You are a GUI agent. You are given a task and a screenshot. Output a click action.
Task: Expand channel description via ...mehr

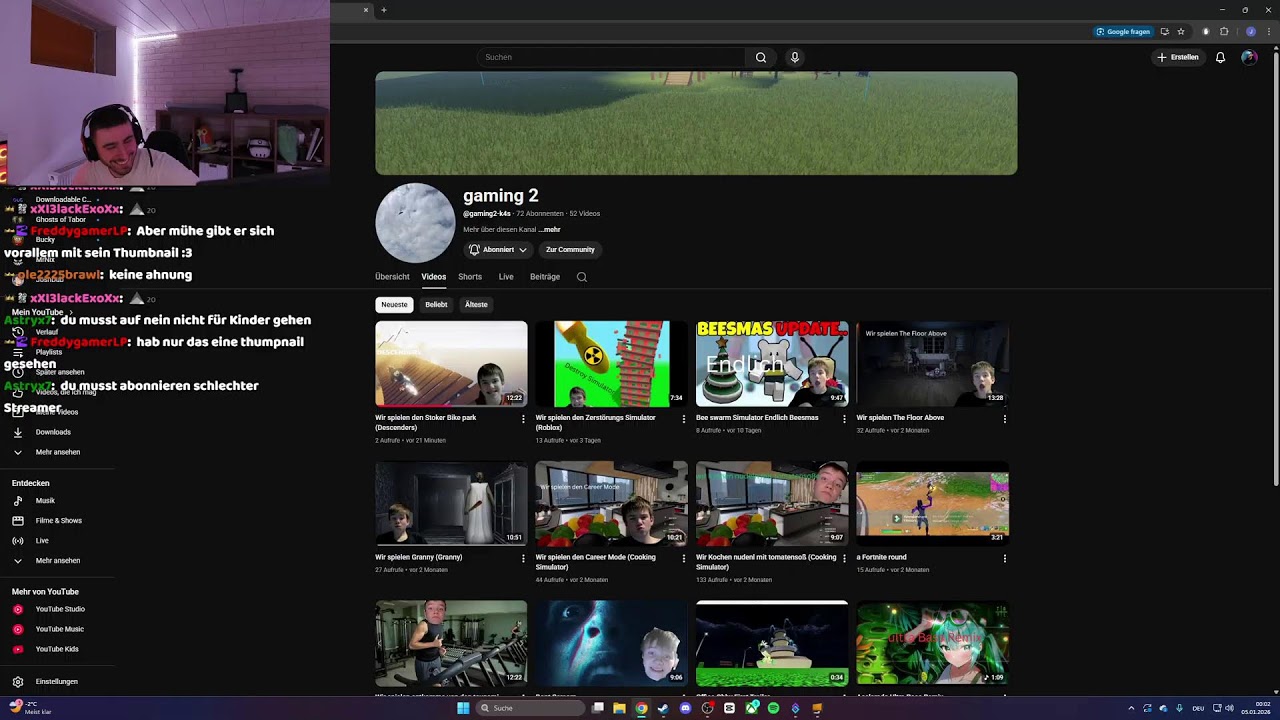(549, 229)
